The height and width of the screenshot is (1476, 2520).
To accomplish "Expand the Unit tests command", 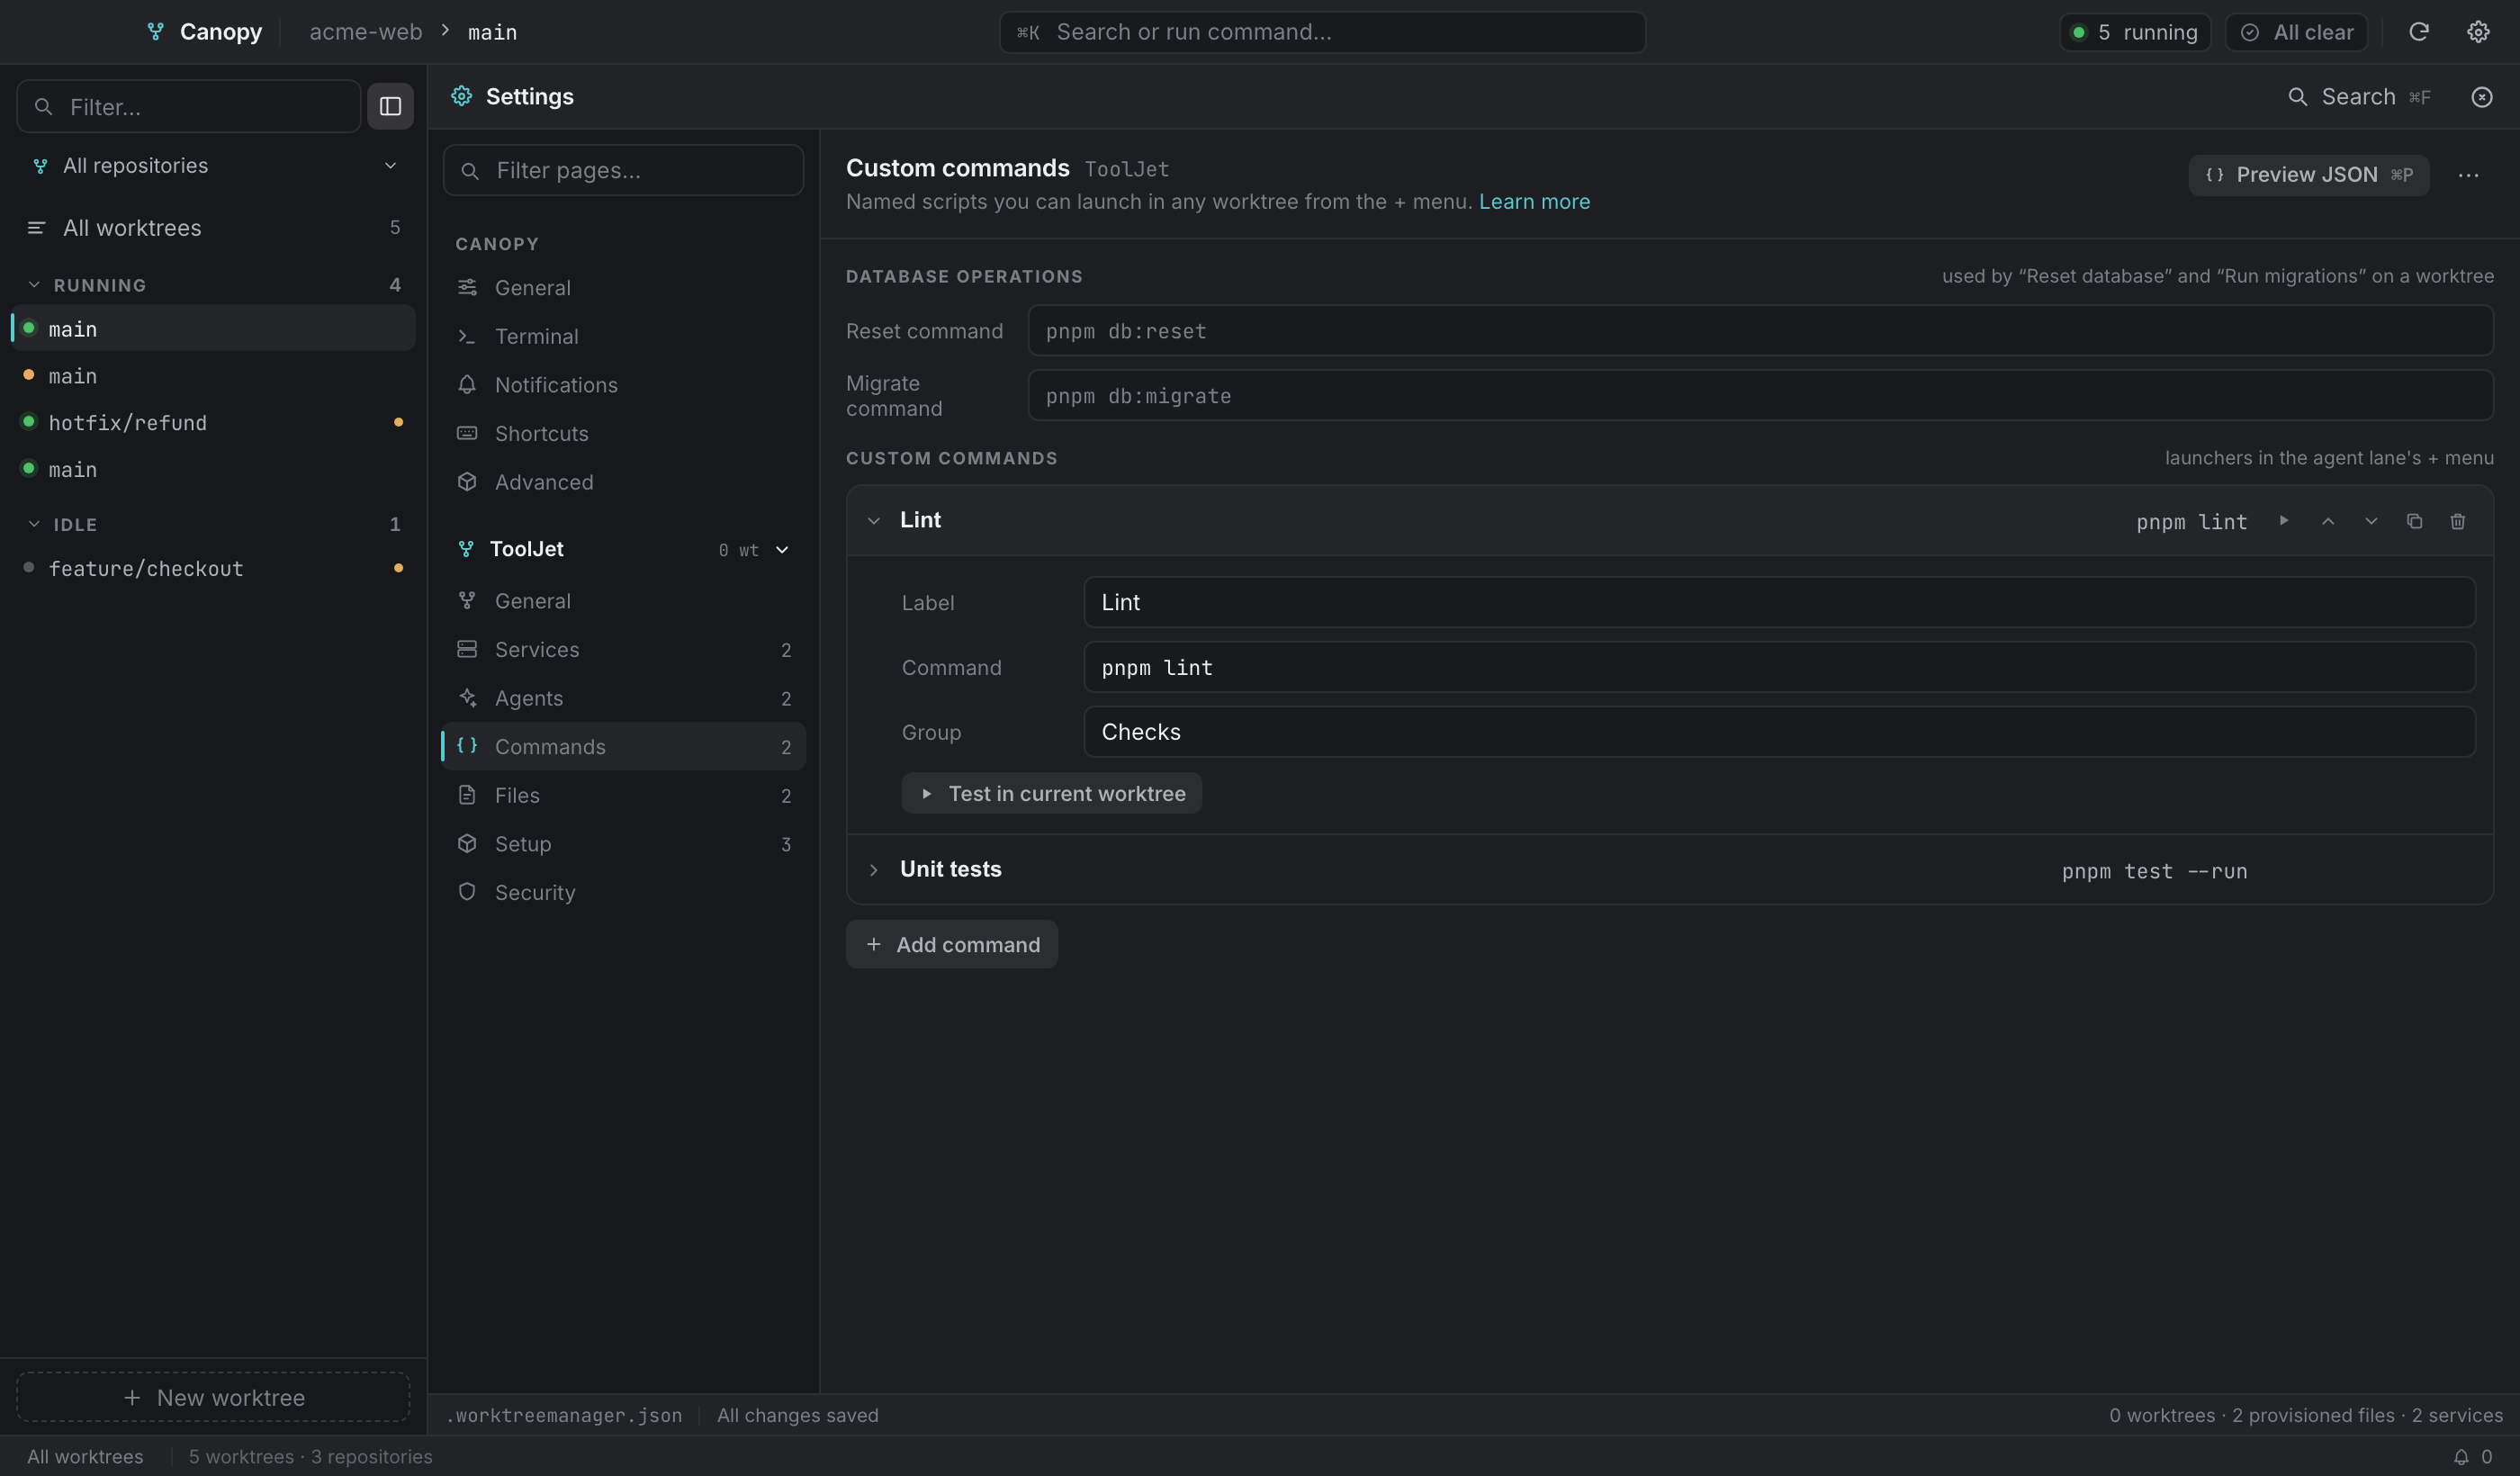I will pos(873,870).
